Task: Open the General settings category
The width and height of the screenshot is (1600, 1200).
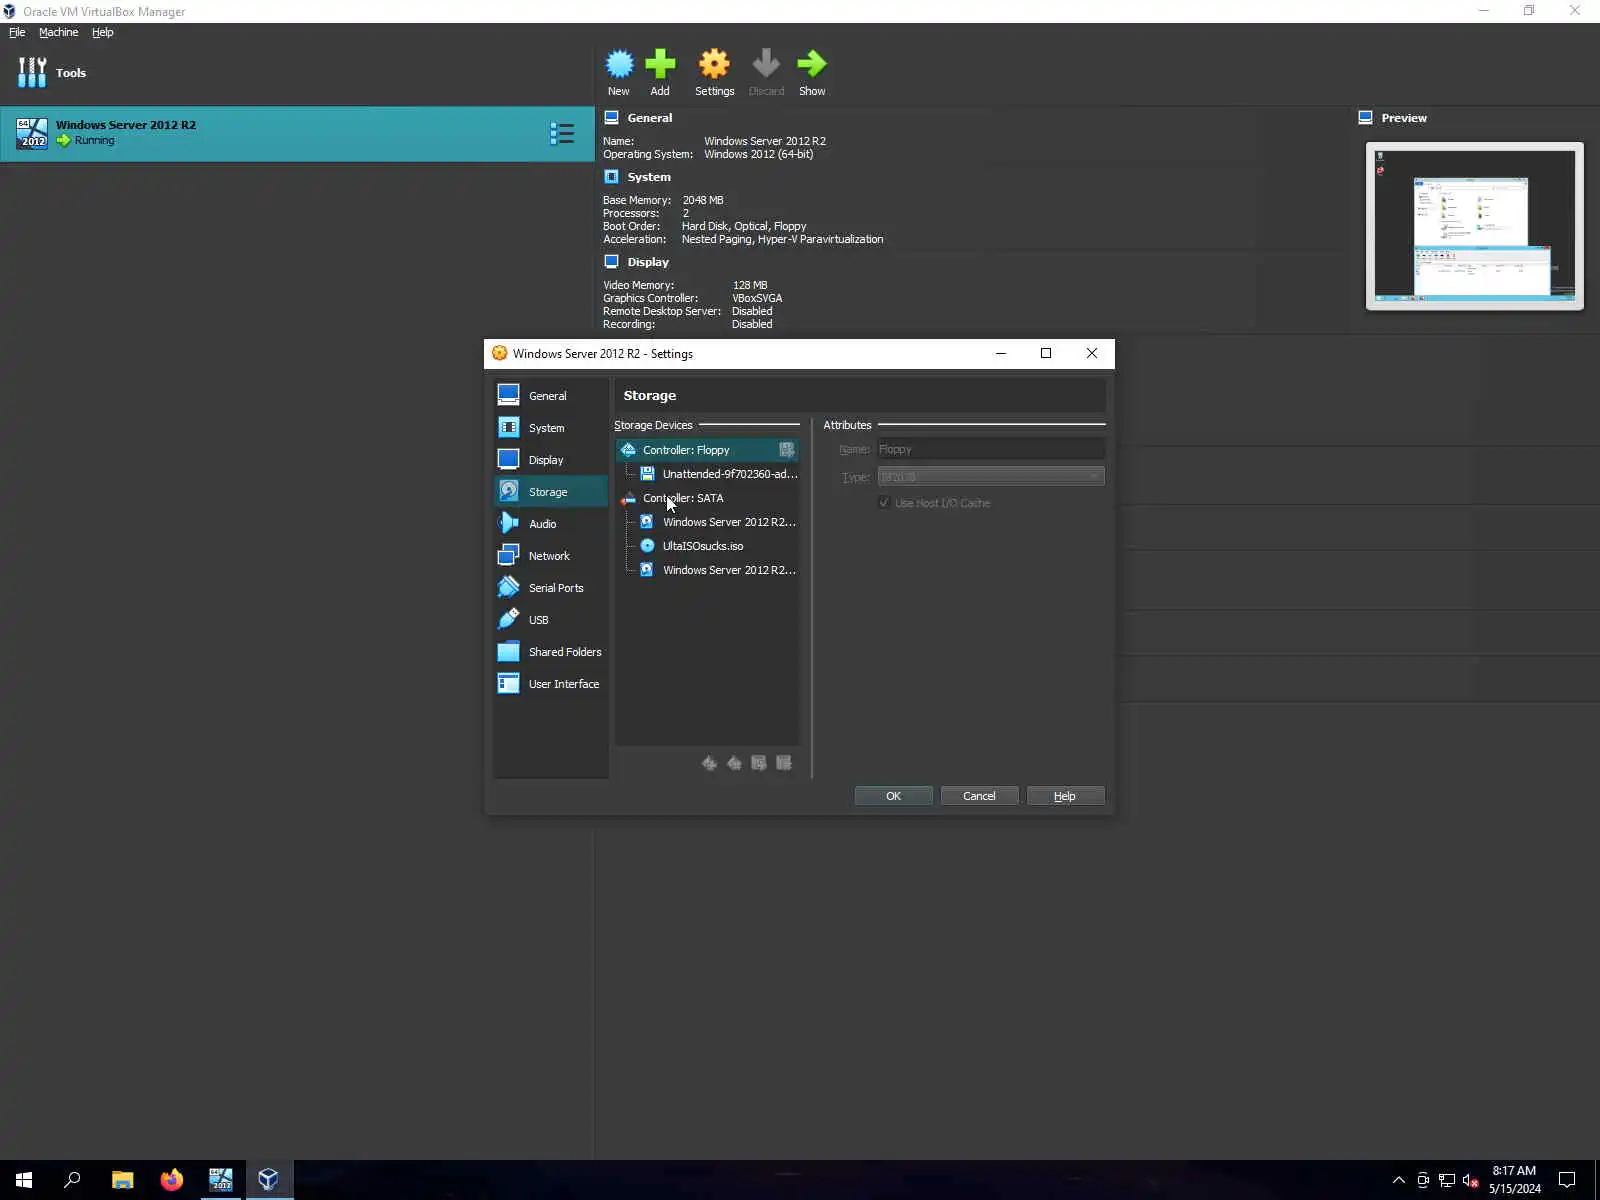Action: tap(550, 396)
